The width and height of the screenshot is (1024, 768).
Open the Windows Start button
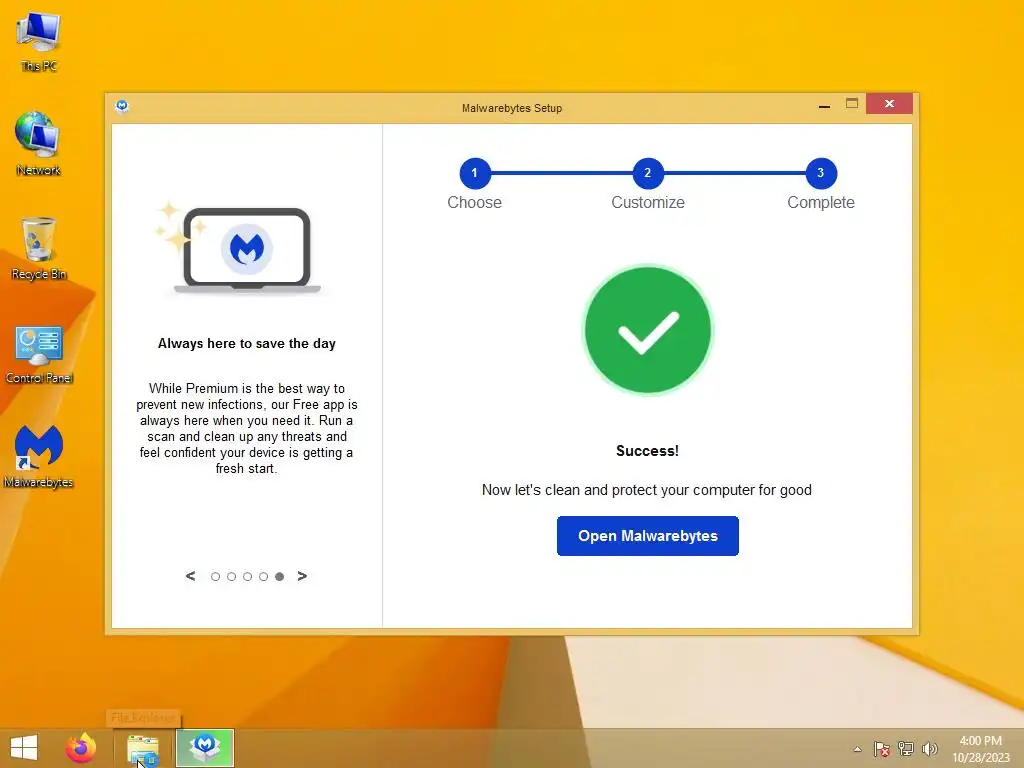tap(24, 748)
